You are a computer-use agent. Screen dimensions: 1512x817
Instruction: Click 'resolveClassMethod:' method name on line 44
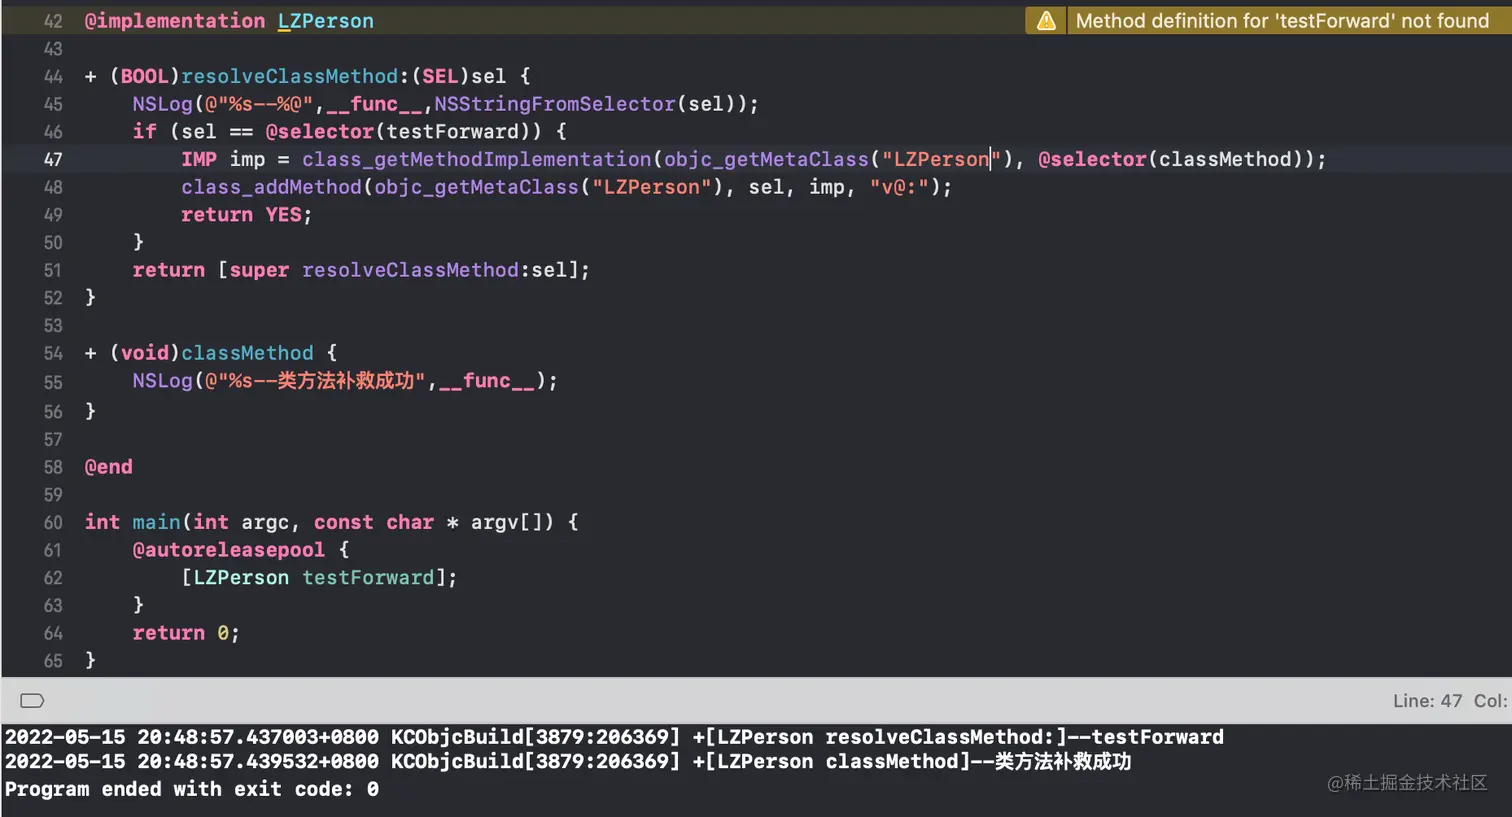(295, 77)
